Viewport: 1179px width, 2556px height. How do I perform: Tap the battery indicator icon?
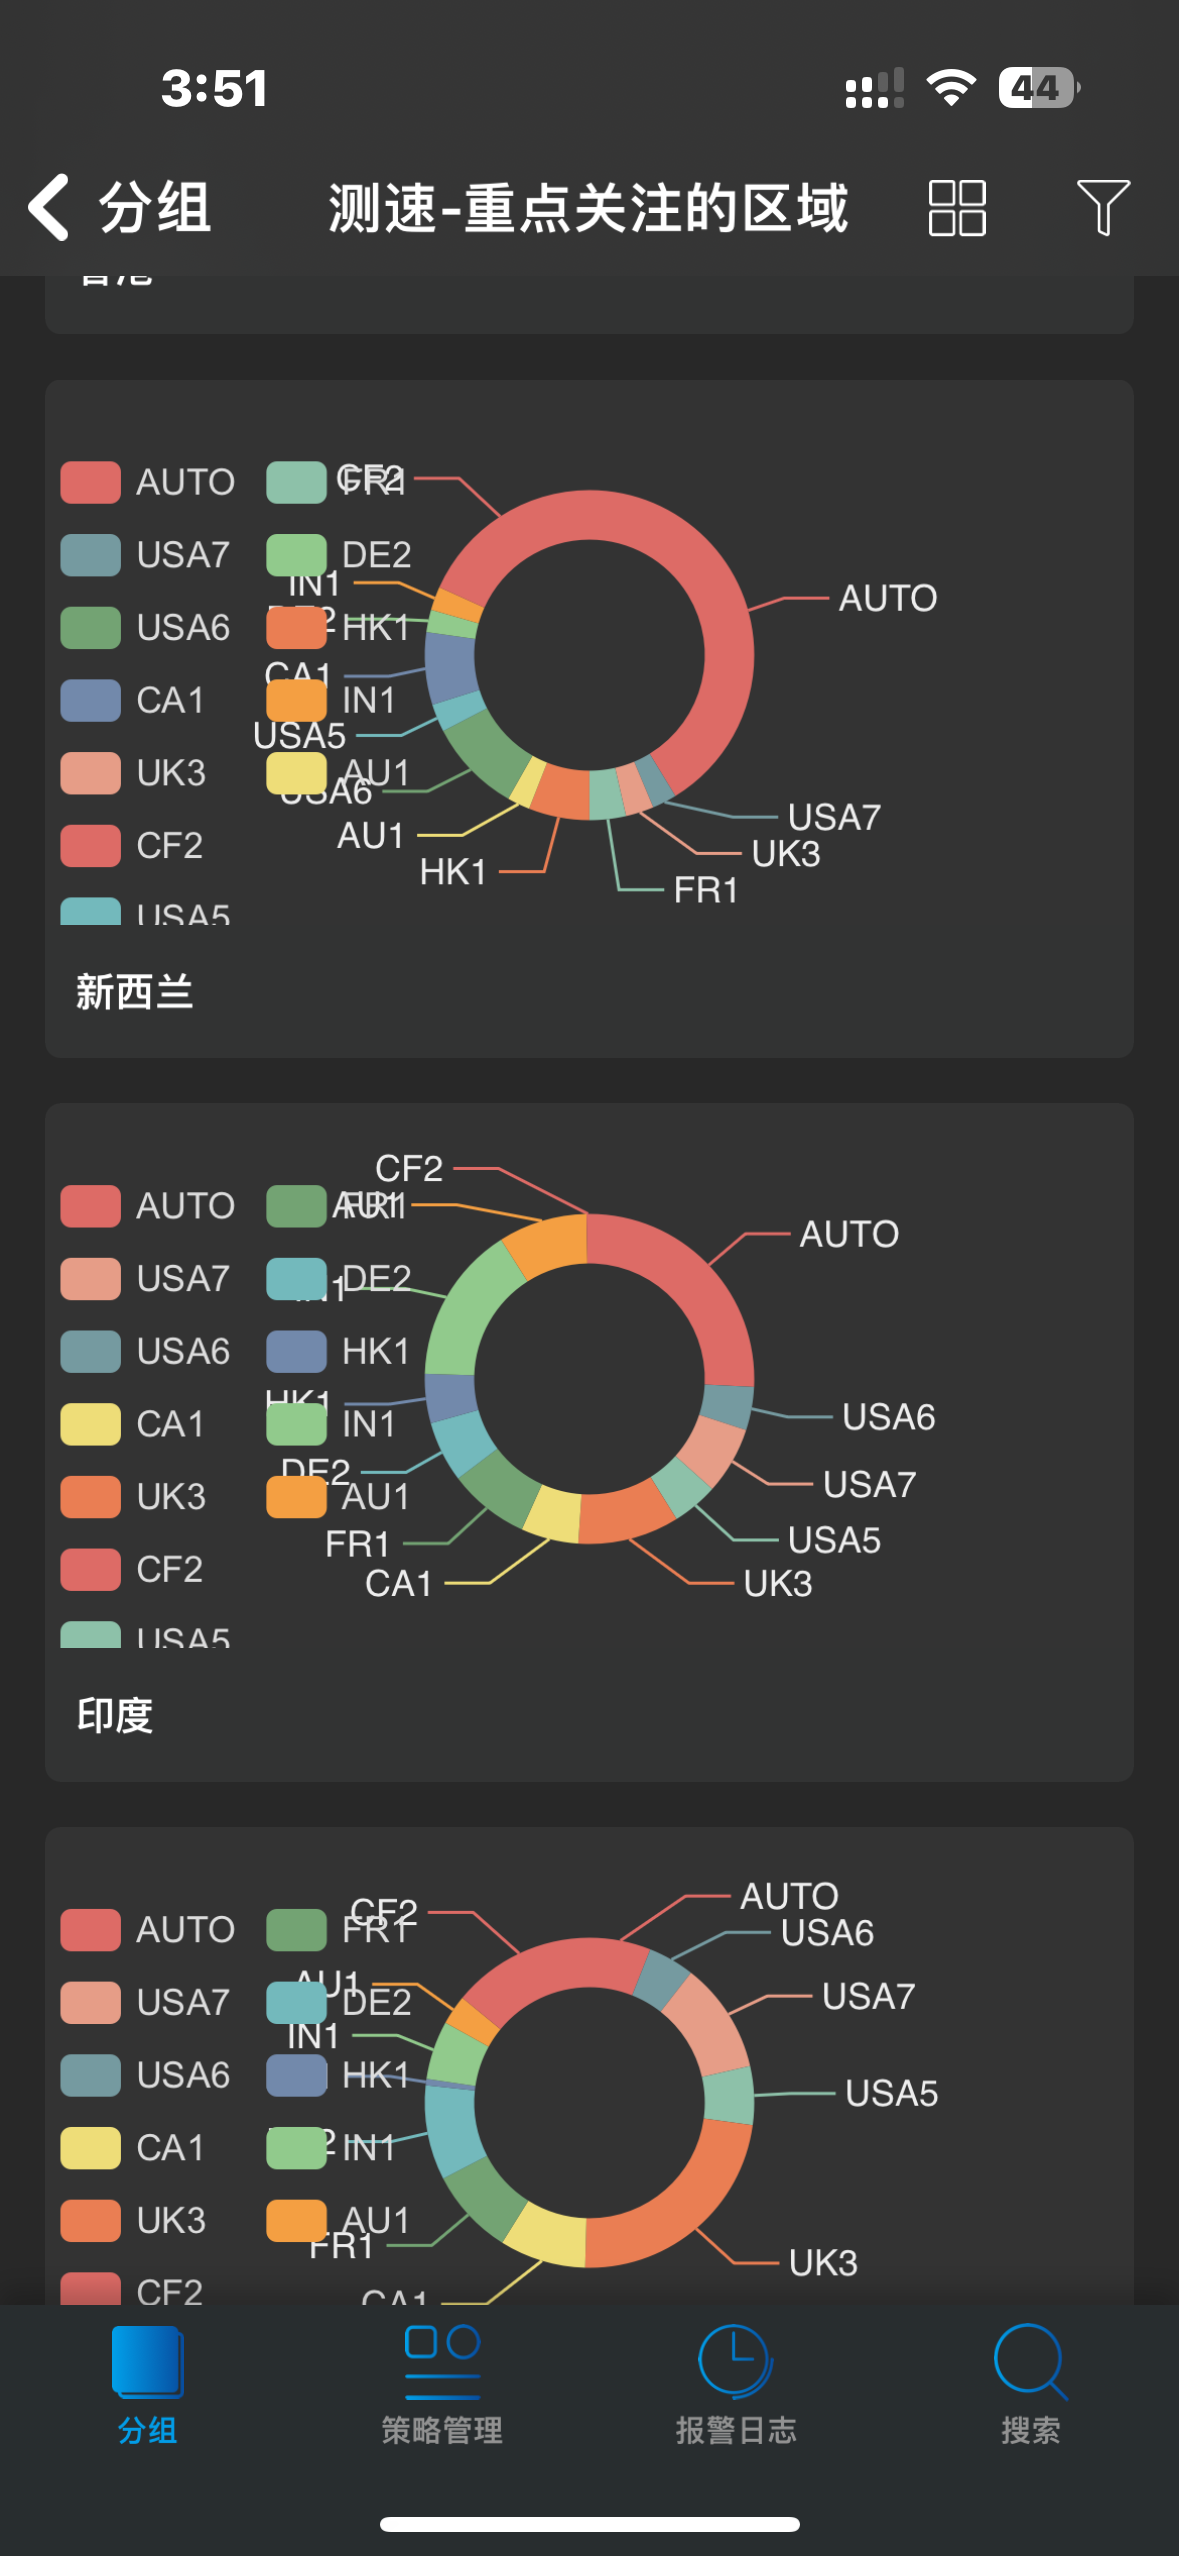coord(1038,88)
